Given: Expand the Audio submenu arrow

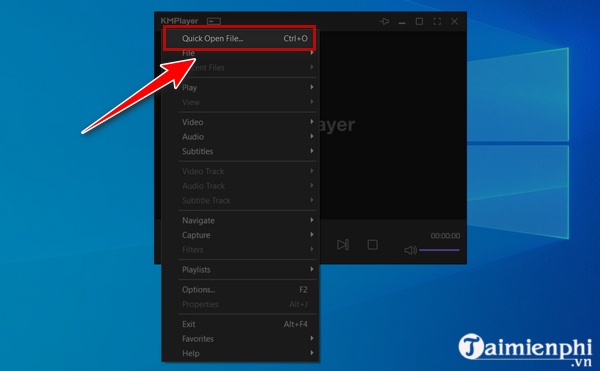Looking at the screenshot, I should [312, 136].
